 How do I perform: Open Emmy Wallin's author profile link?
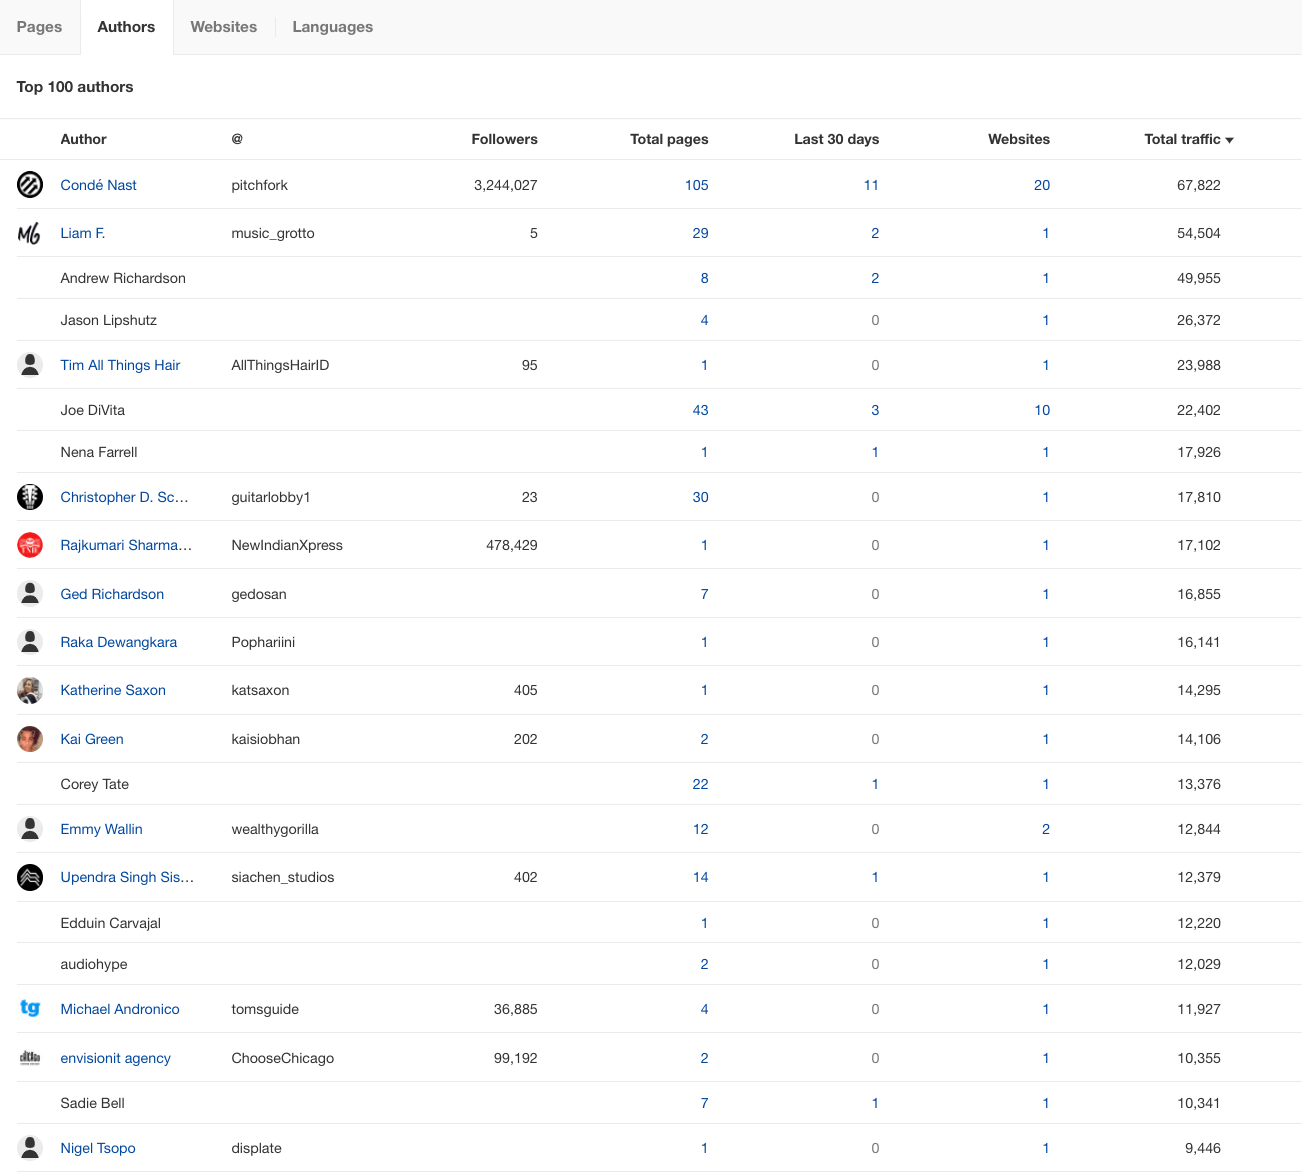(x=101, y=829)
